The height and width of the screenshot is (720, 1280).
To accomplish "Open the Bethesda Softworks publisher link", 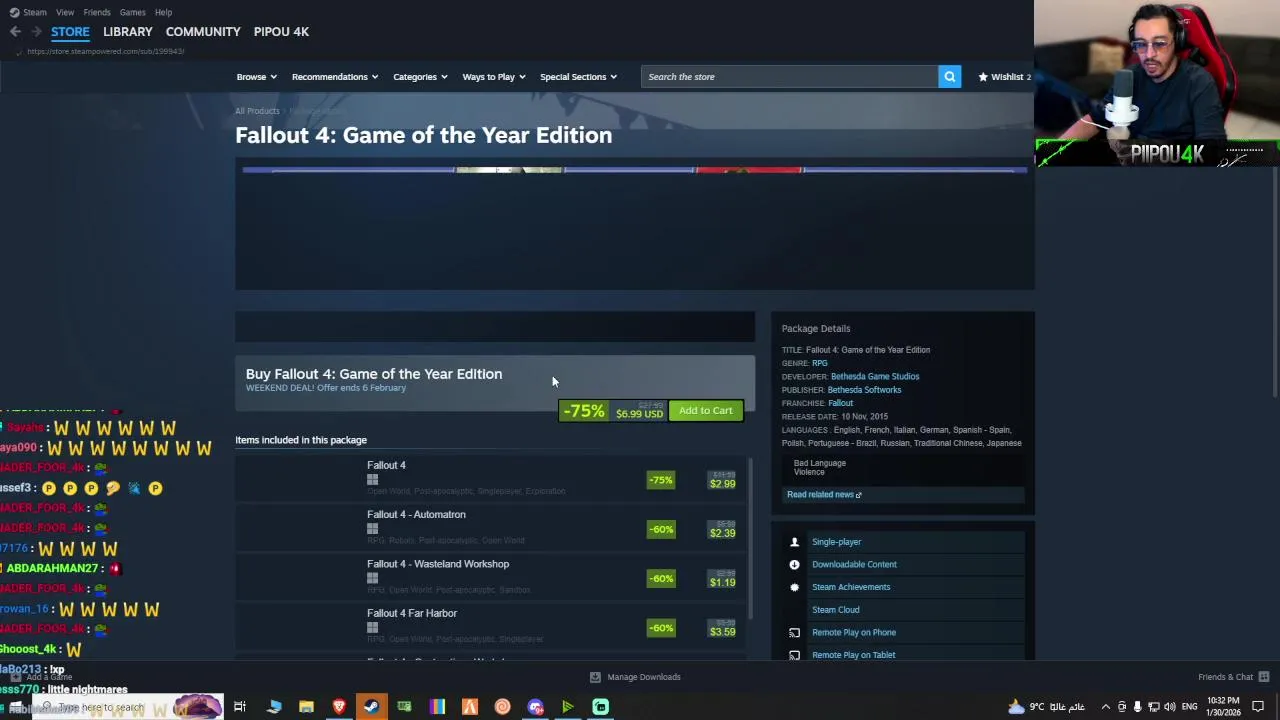I will [864, 390].
